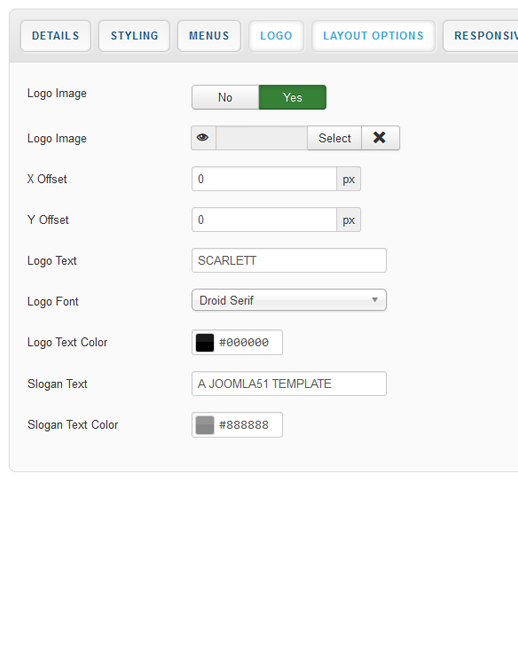Image resolution: width=518 pixels, height=657 pixels.
Task: Clear logo image with X icon
Action: click(x=380, y=138)
